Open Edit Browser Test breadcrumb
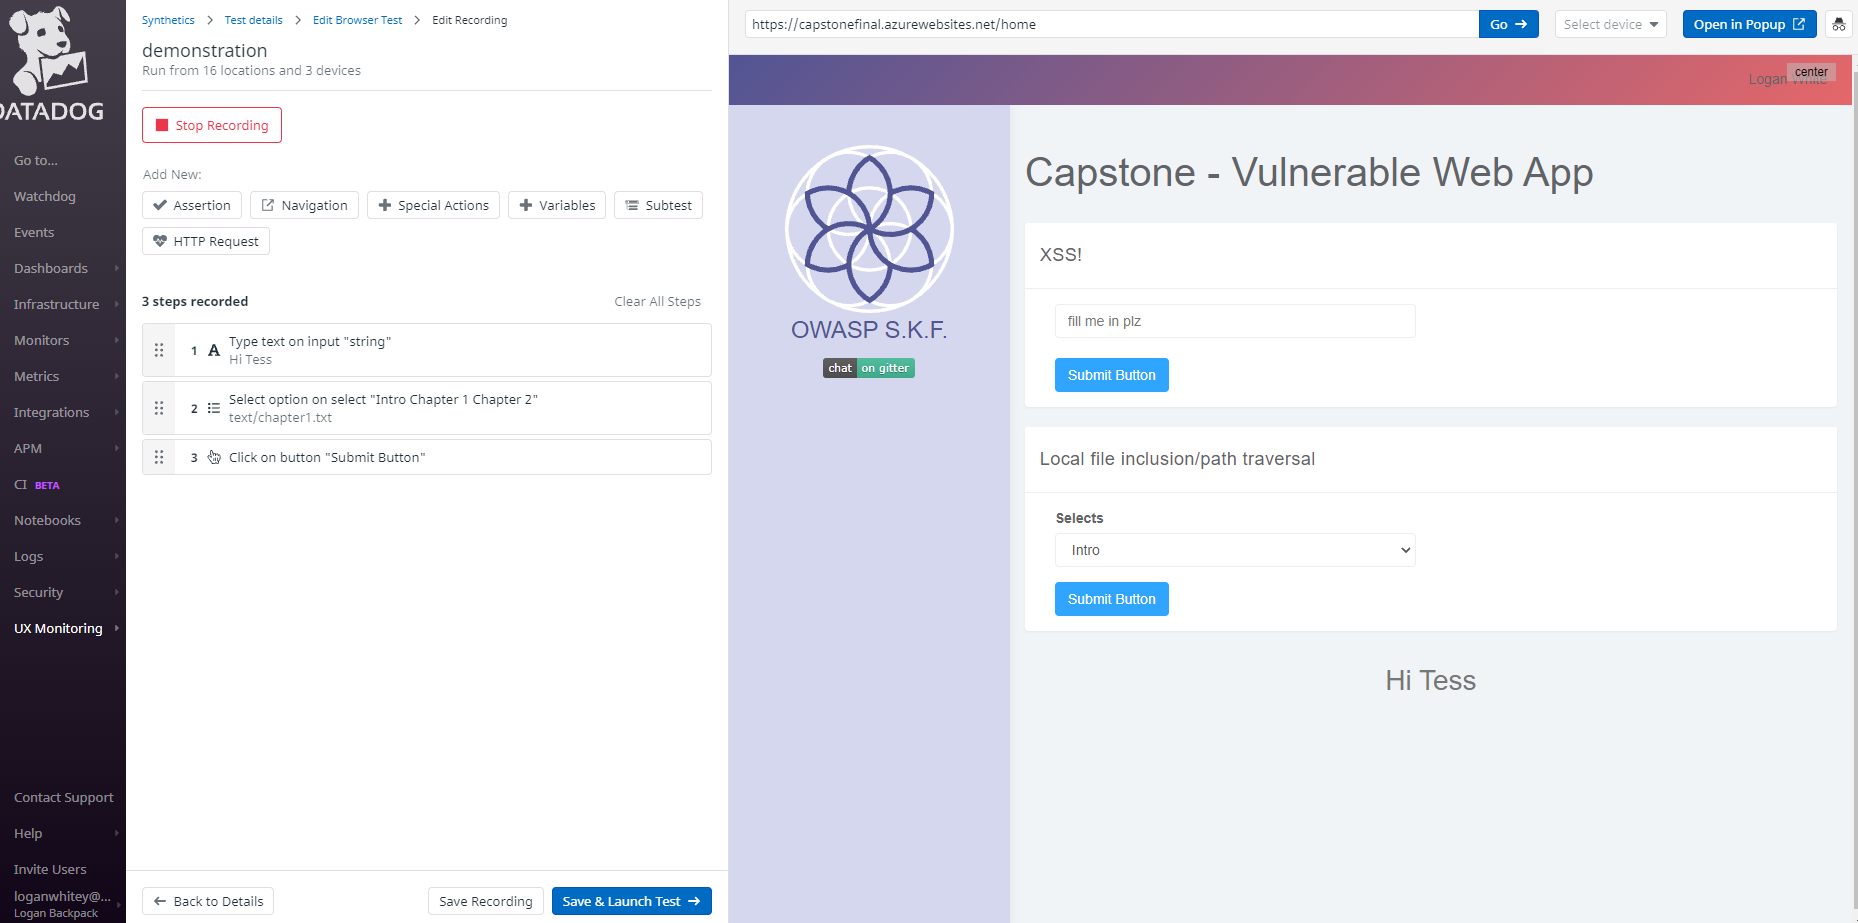Image resolution: width=1858 pixels, height=923 pixels. pyautogui.click(x=357, y=20)
